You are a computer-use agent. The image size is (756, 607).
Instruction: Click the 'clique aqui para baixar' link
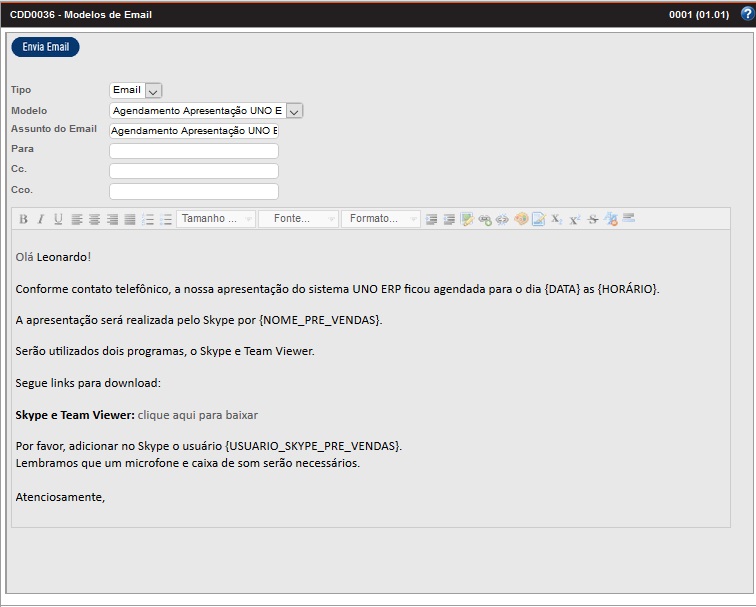pos(197,414)
